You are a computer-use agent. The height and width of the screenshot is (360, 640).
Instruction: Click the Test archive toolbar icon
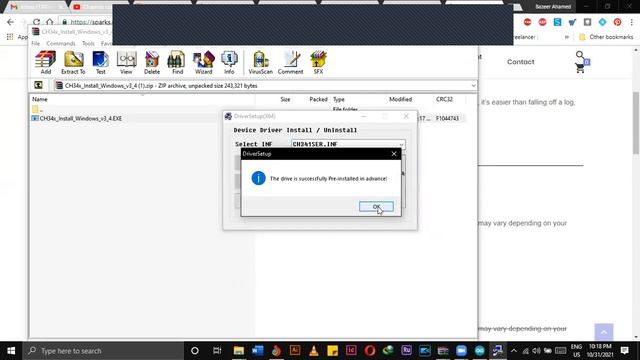click(100, 62)
